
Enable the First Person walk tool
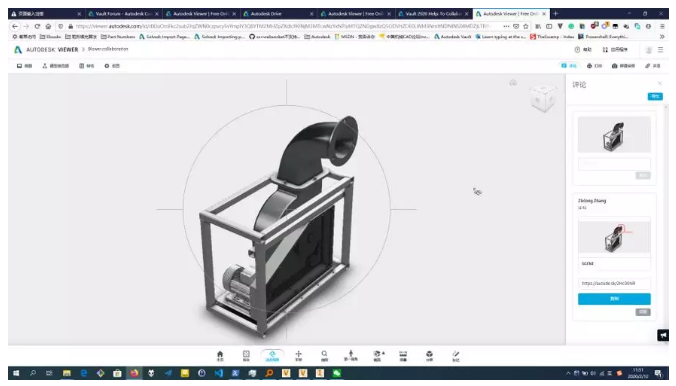351,356
